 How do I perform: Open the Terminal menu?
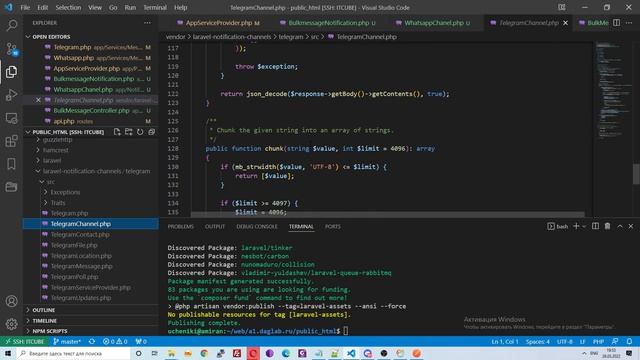[x=155, y=7]
